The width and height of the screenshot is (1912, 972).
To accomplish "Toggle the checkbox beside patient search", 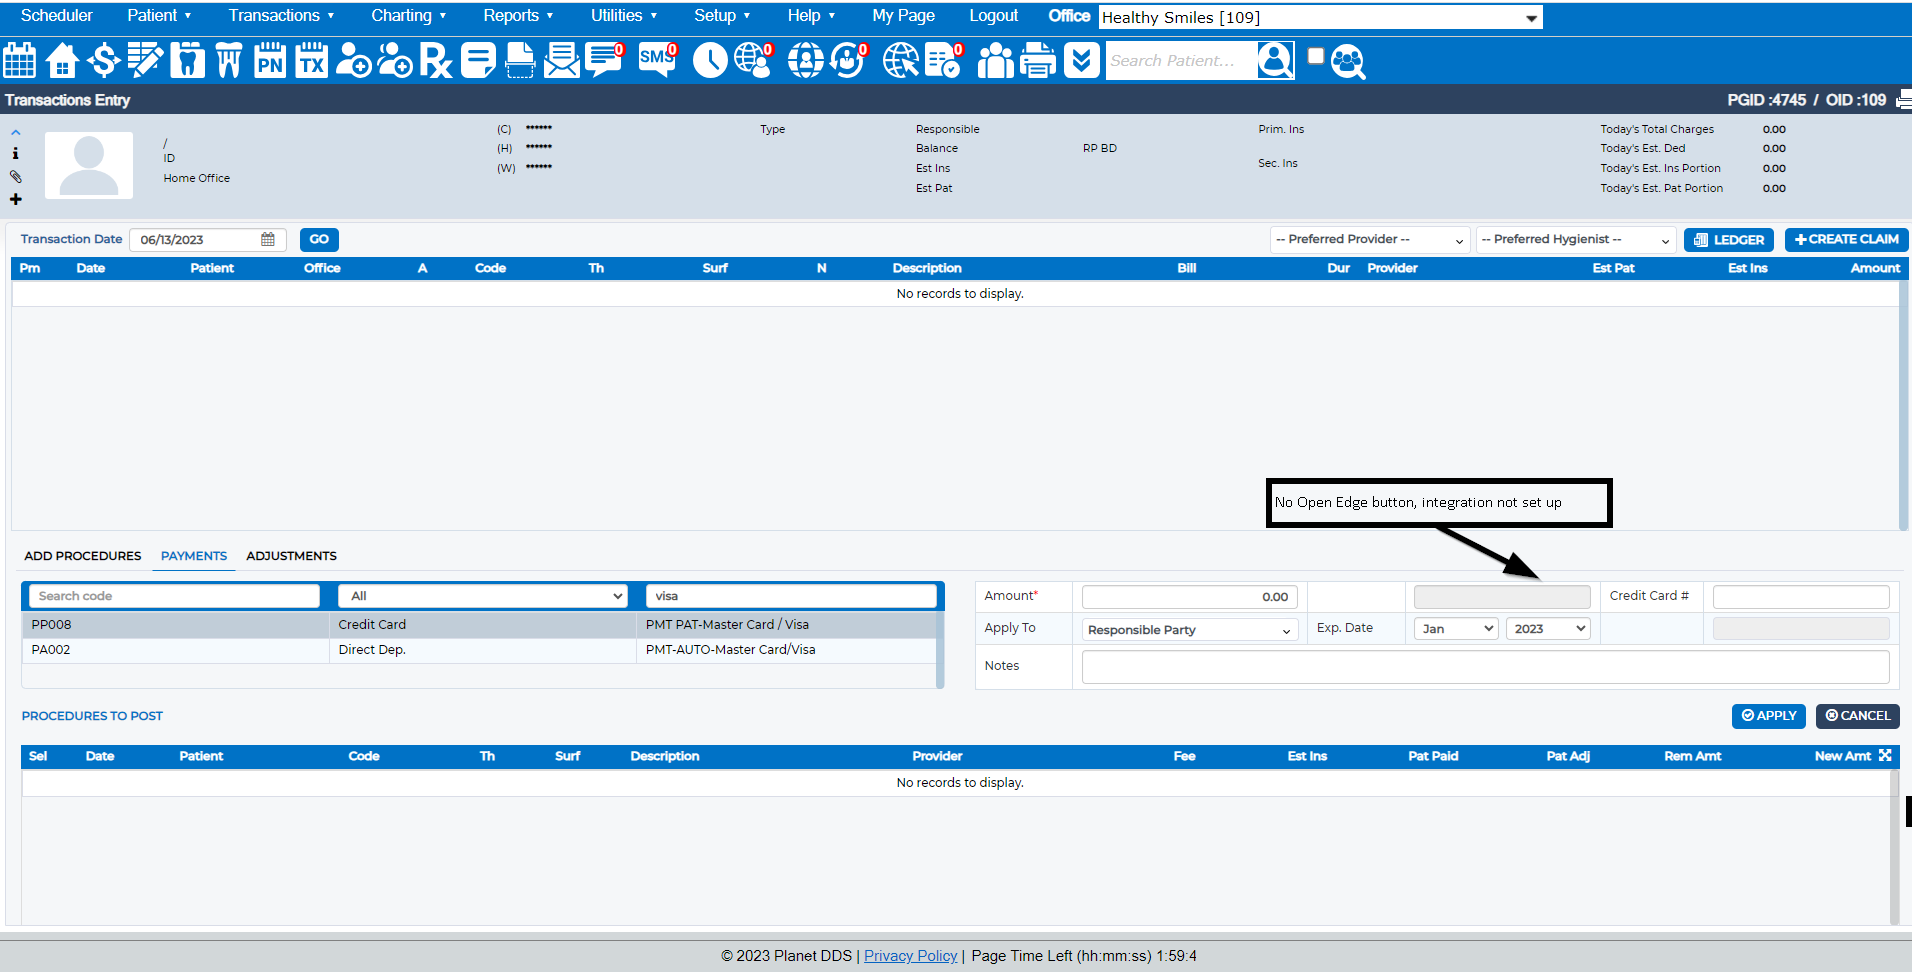I will coord(1316,57).
